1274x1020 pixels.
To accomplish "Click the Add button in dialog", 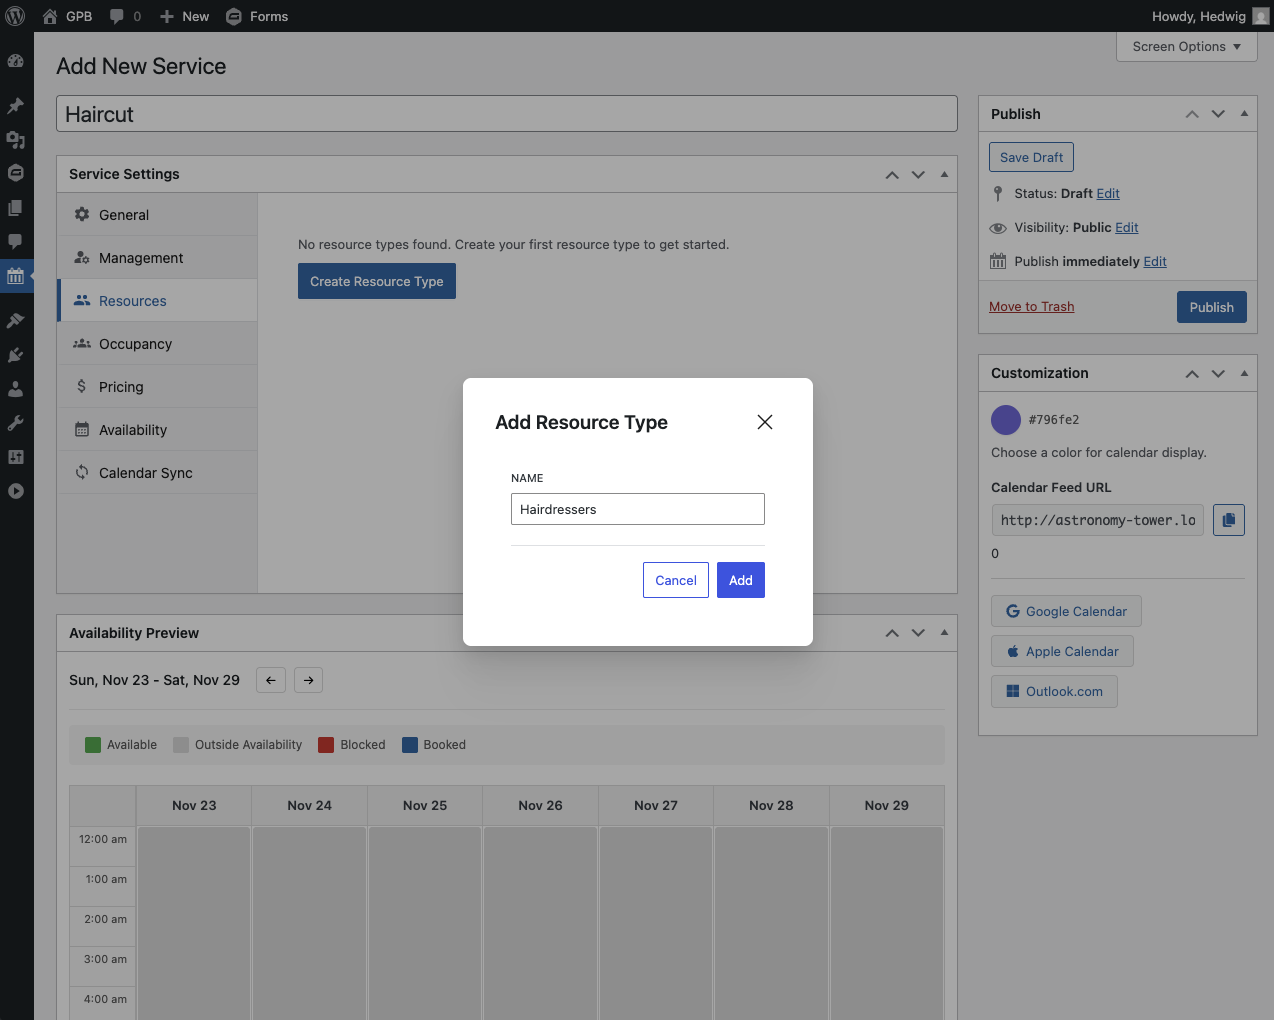I will click(740, 580).
